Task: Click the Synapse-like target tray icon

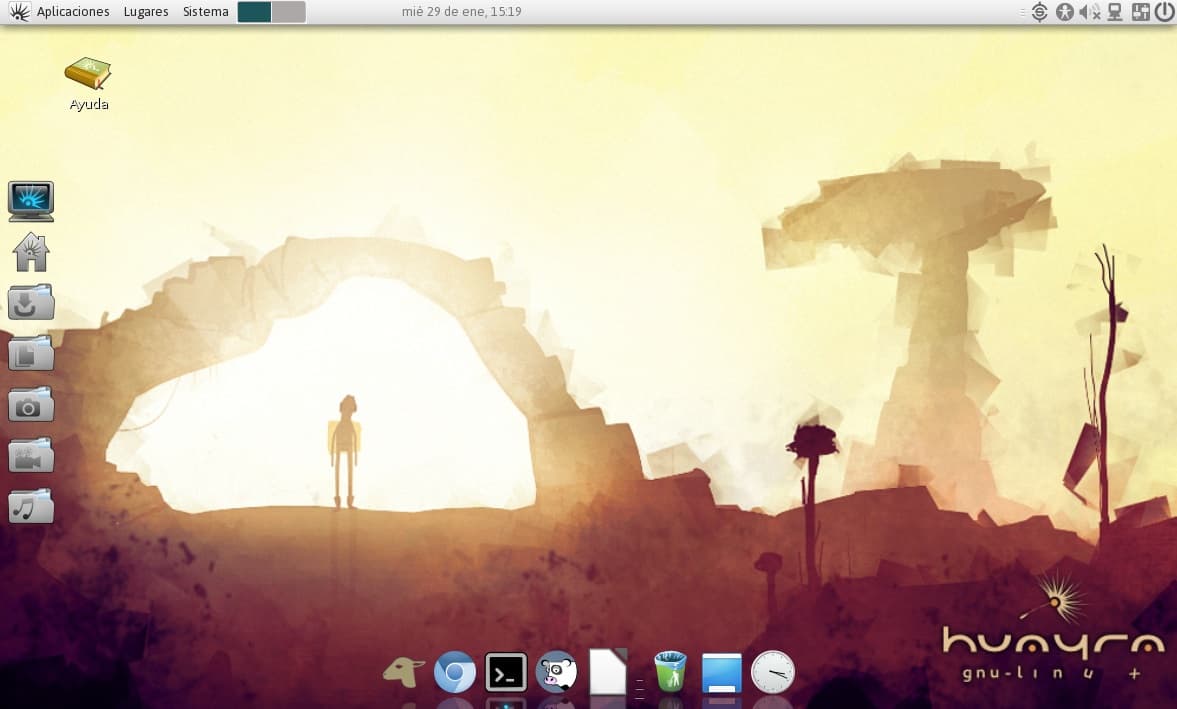Action: pos(1040,12)
